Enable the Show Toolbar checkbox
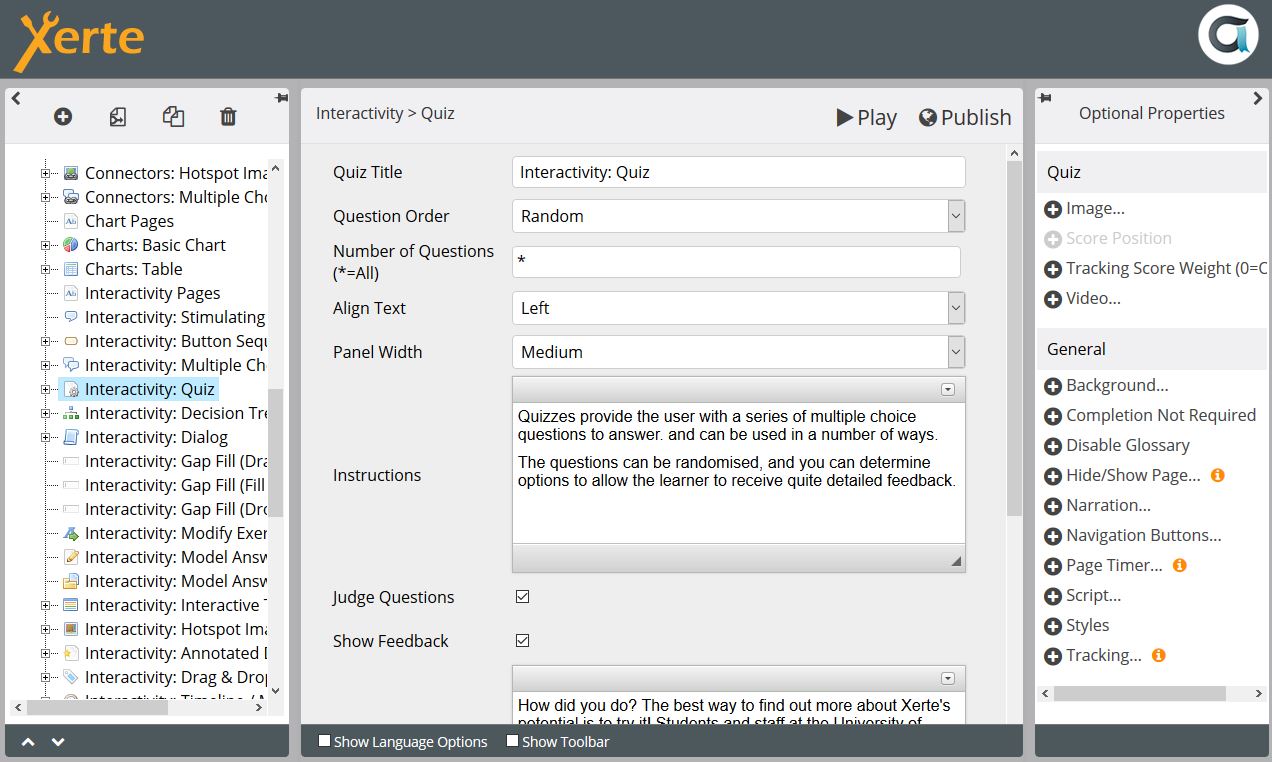This screenshot has height=762, width=1272. coord(512,741)
